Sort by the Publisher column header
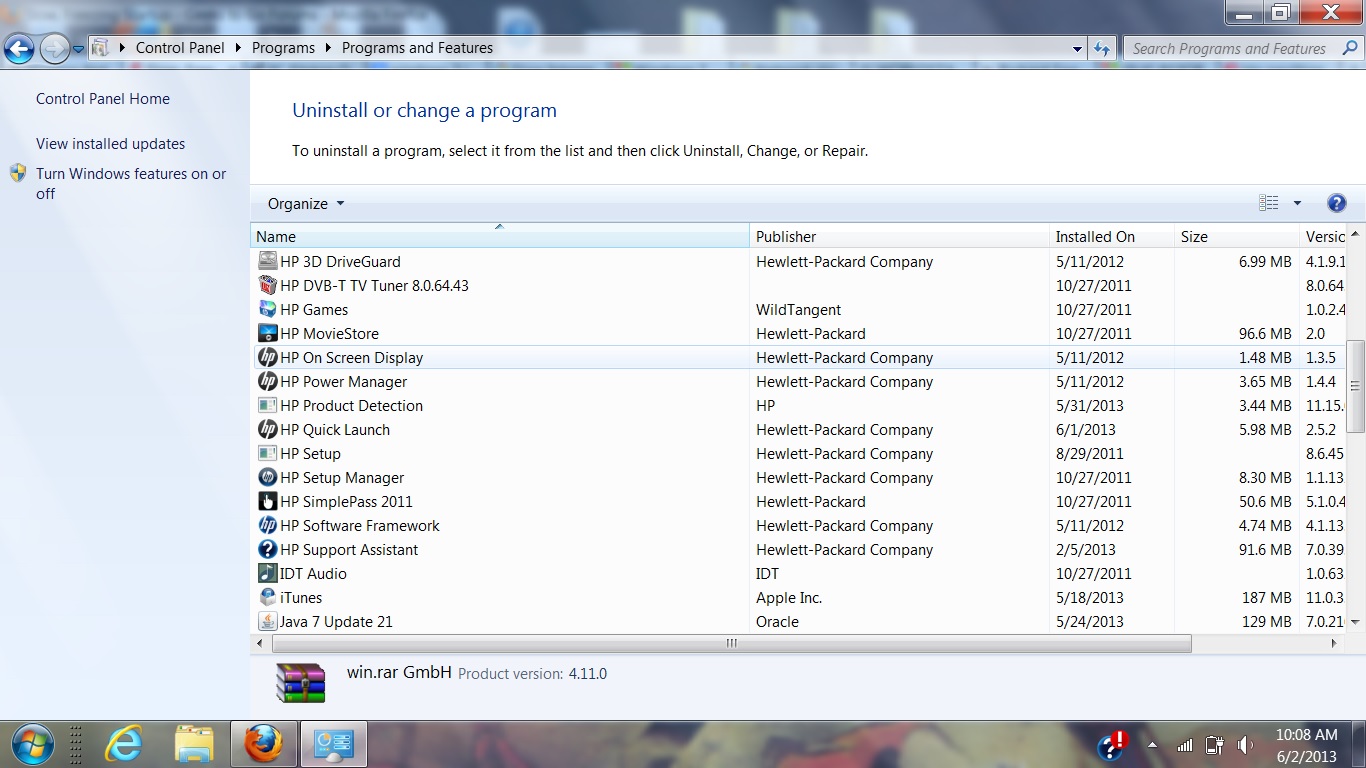The height and width of the screenshot is (768, 1366). click(899, 236)
